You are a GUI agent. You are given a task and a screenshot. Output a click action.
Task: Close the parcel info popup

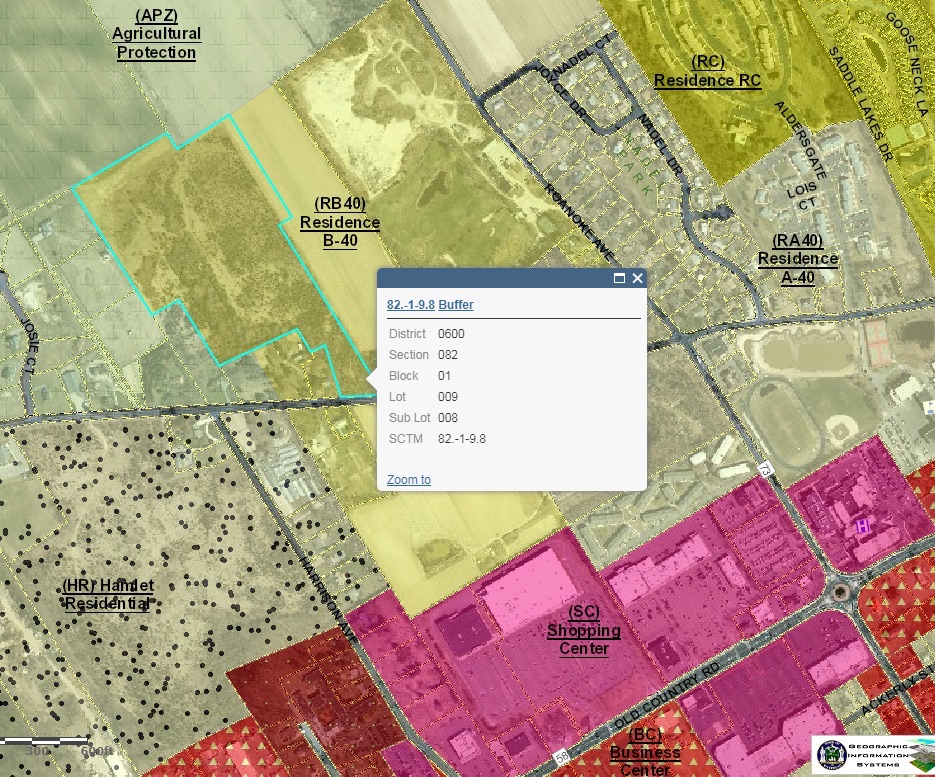pos(637,278)
